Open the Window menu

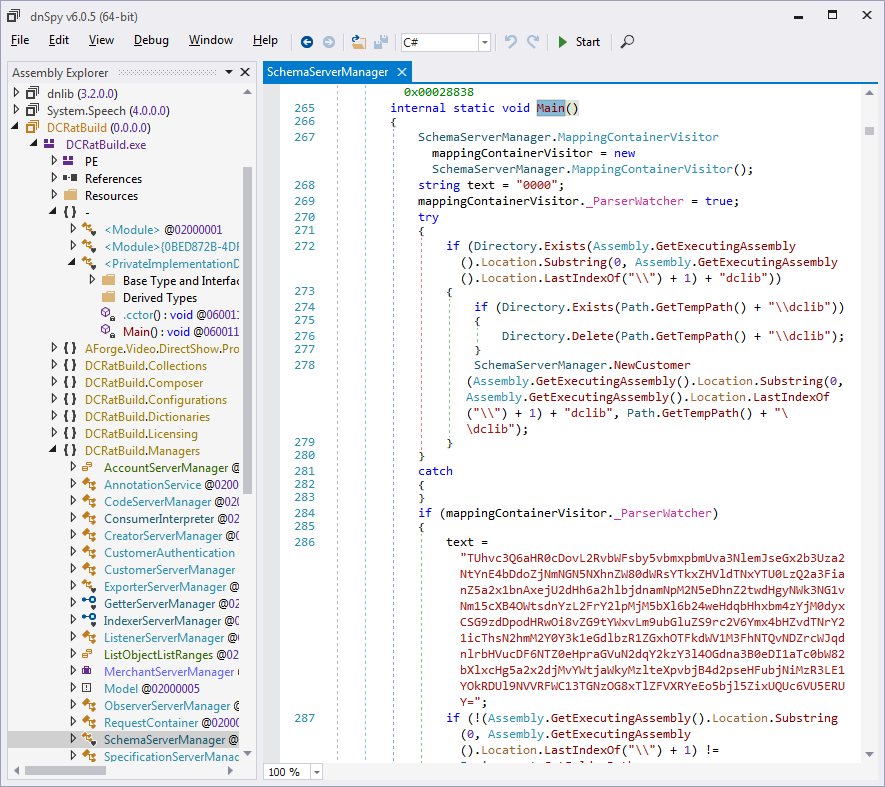coord(211,40)
